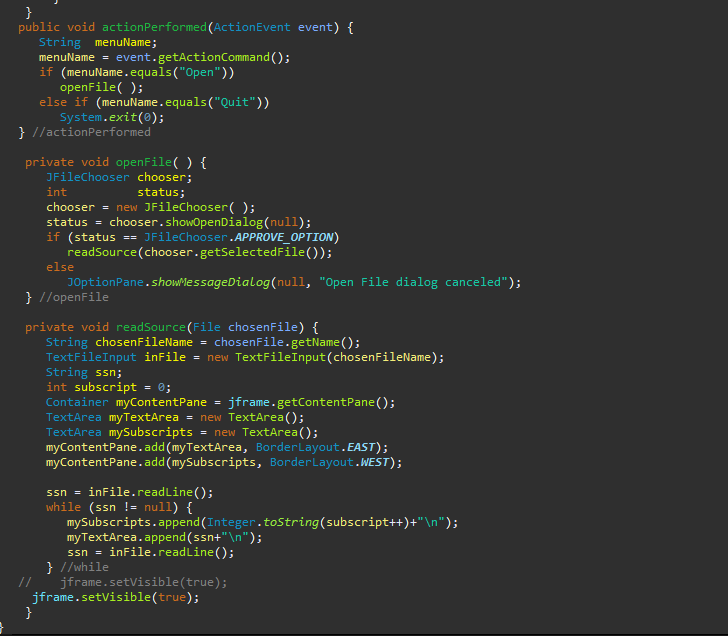Click the System.exit(0) statement
Viewport: 728px width, 636px height.
(x=112, y=117)
